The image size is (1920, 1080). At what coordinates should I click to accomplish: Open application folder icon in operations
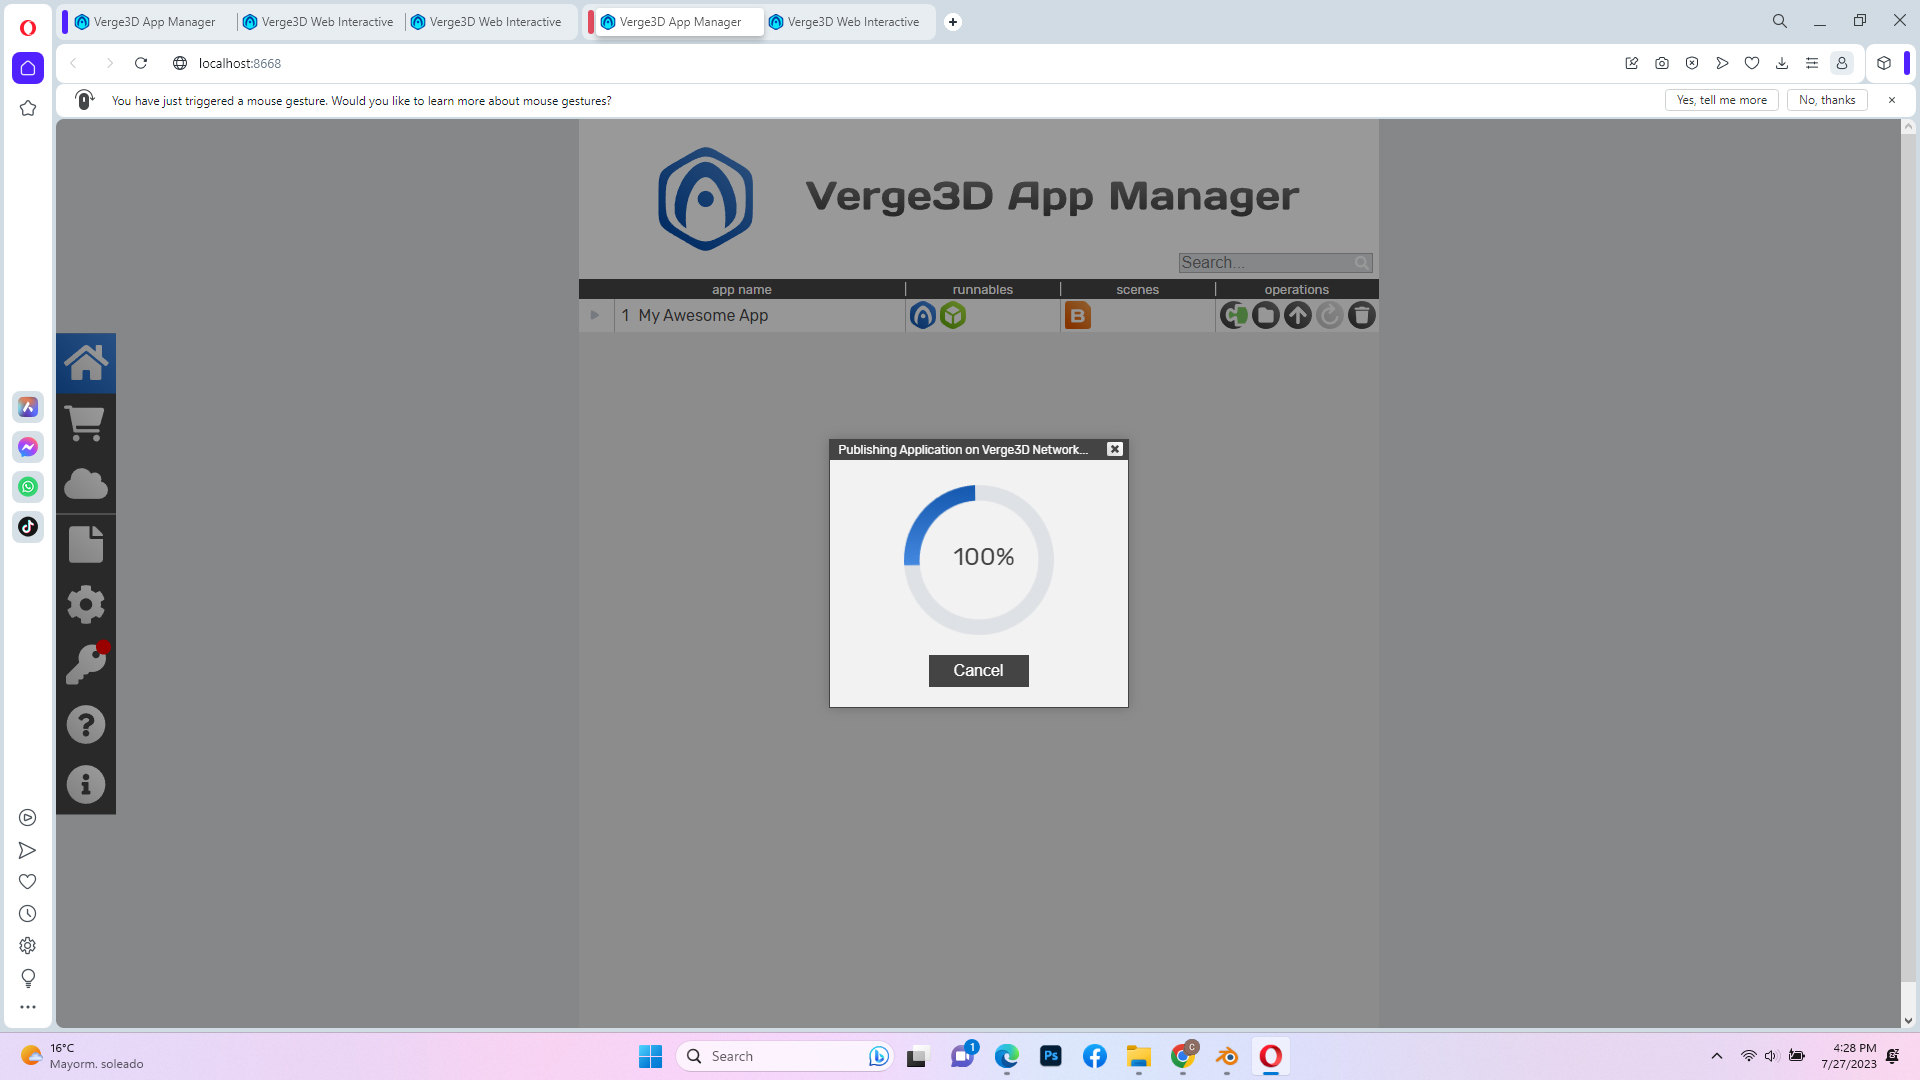pyautogui.click(x=1266, y=316)
